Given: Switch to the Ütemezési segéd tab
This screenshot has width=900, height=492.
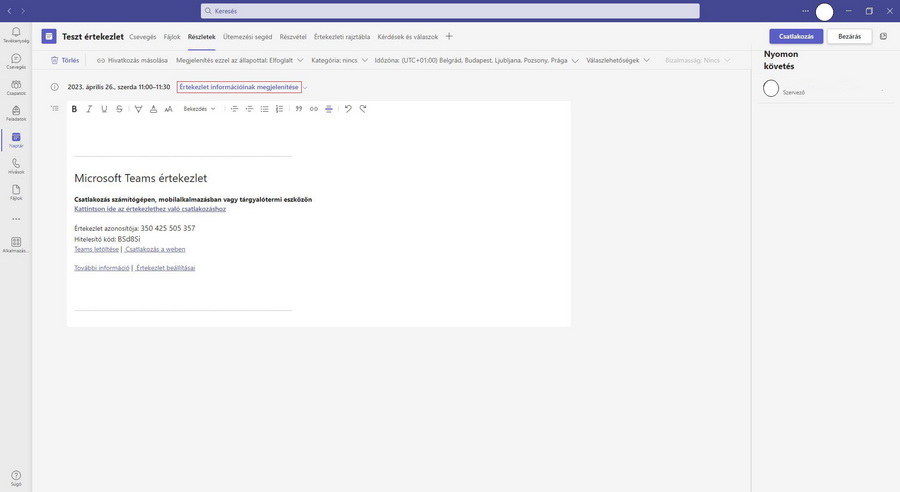Looking at the screenshot, I should [x=247, y=37].
